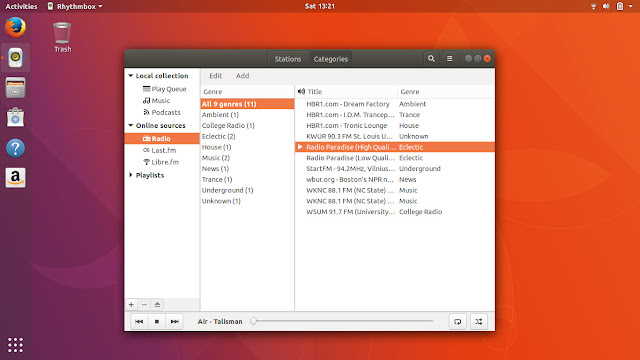Open the volume indicator in top bar
The width and height of the screenshot is (640, 360).
[x=606, y=6]
